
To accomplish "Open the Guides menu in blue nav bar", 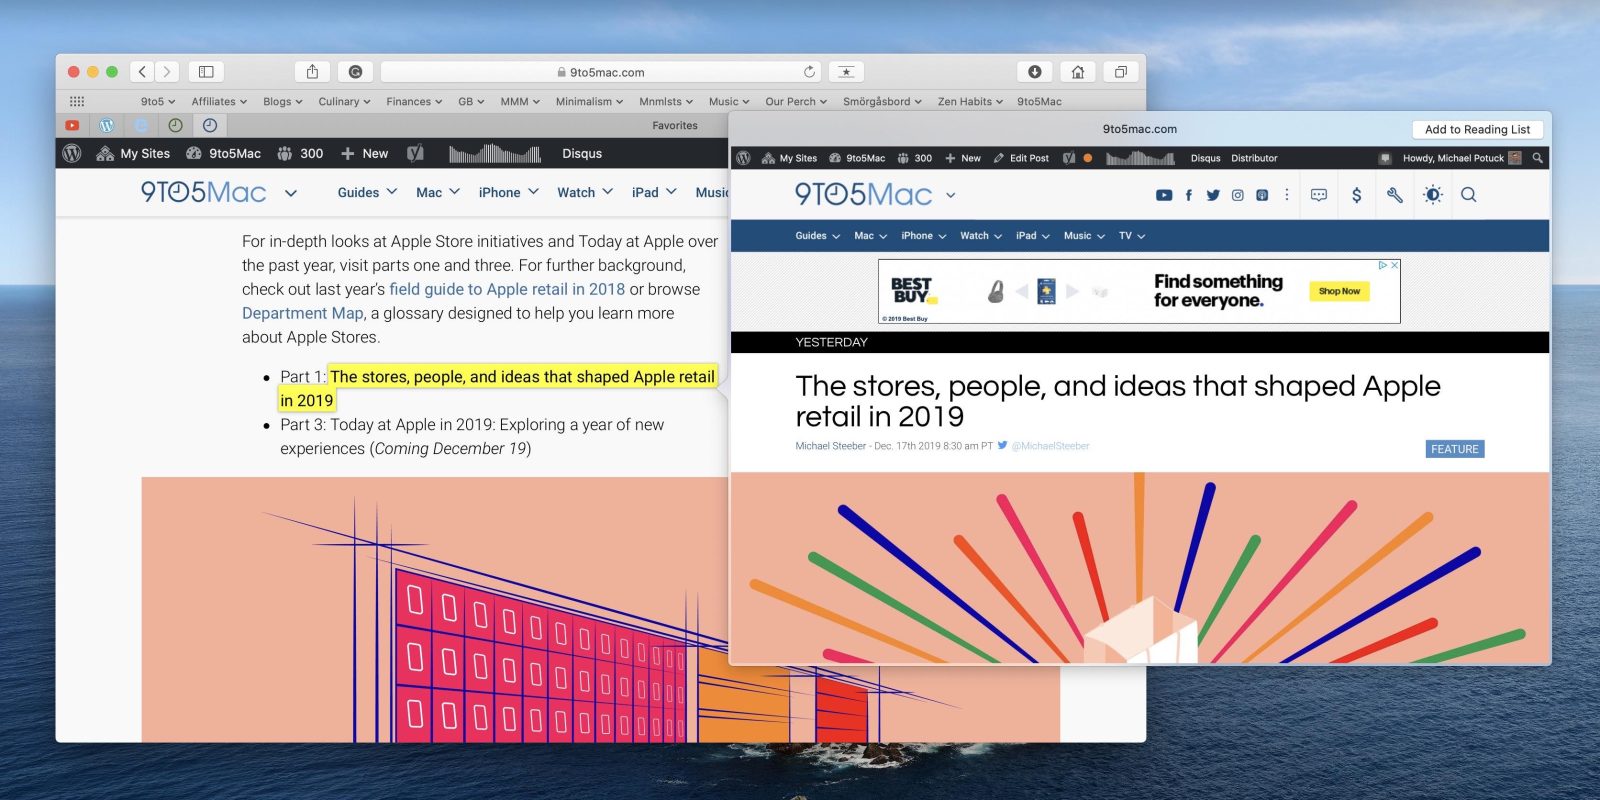I will point(817,236).
